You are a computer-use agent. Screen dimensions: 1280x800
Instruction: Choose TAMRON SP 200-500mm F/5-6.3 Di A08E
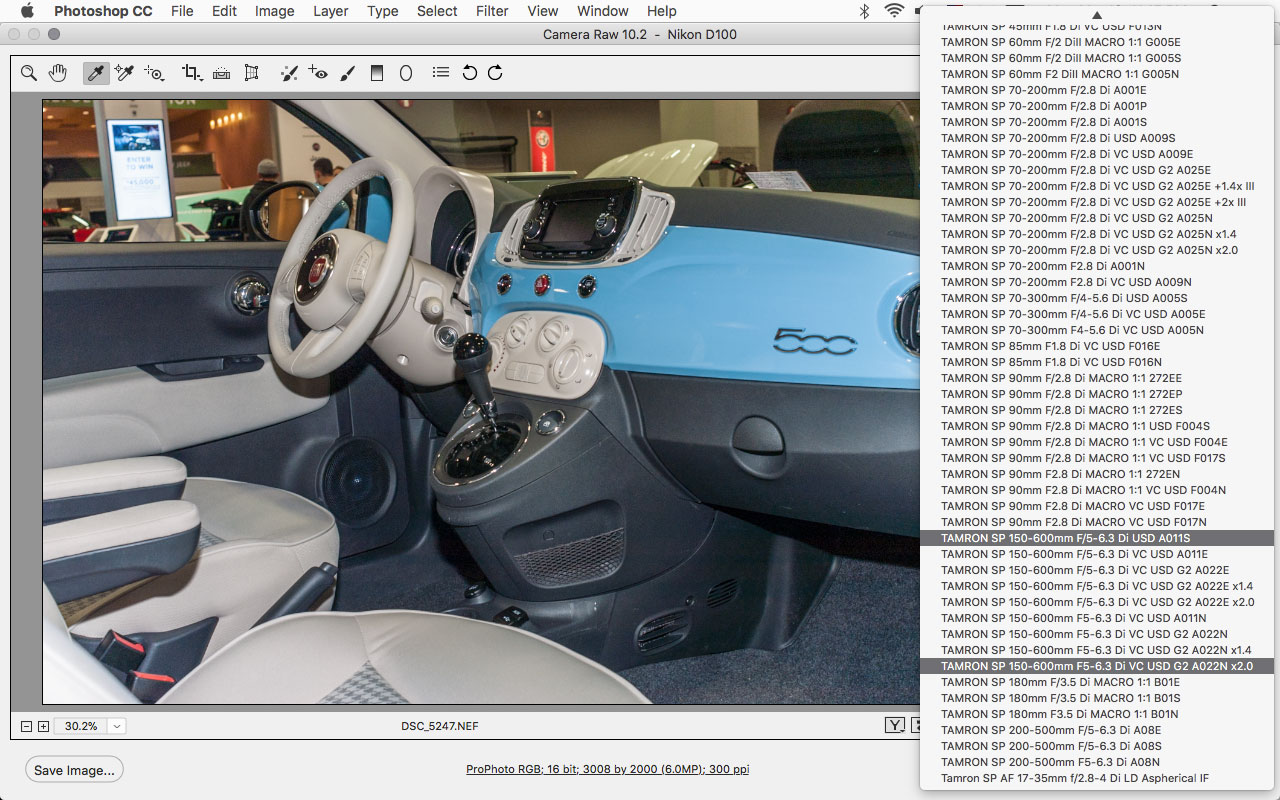tap(1097, 730)
